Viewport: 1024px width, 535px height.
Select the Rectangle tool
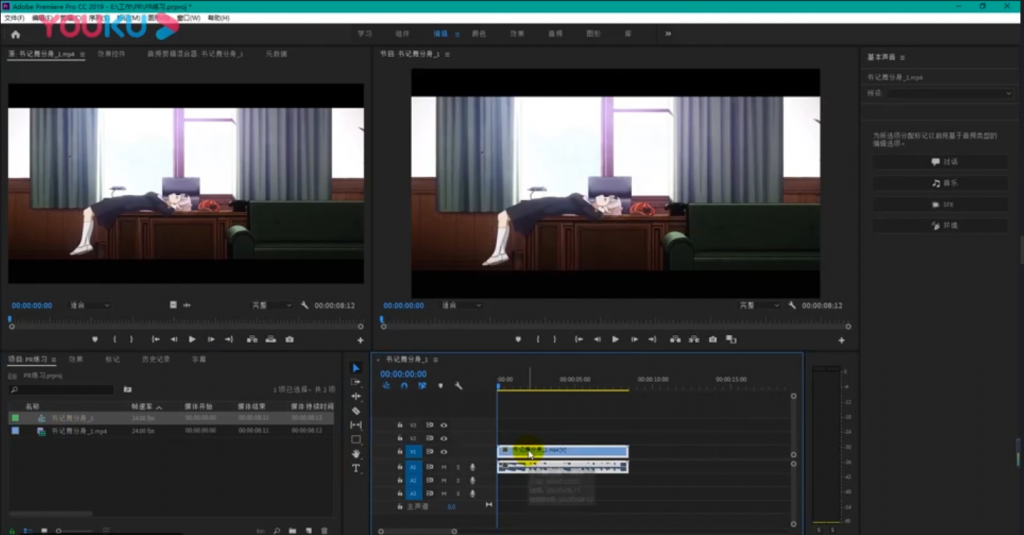(356, 439)
